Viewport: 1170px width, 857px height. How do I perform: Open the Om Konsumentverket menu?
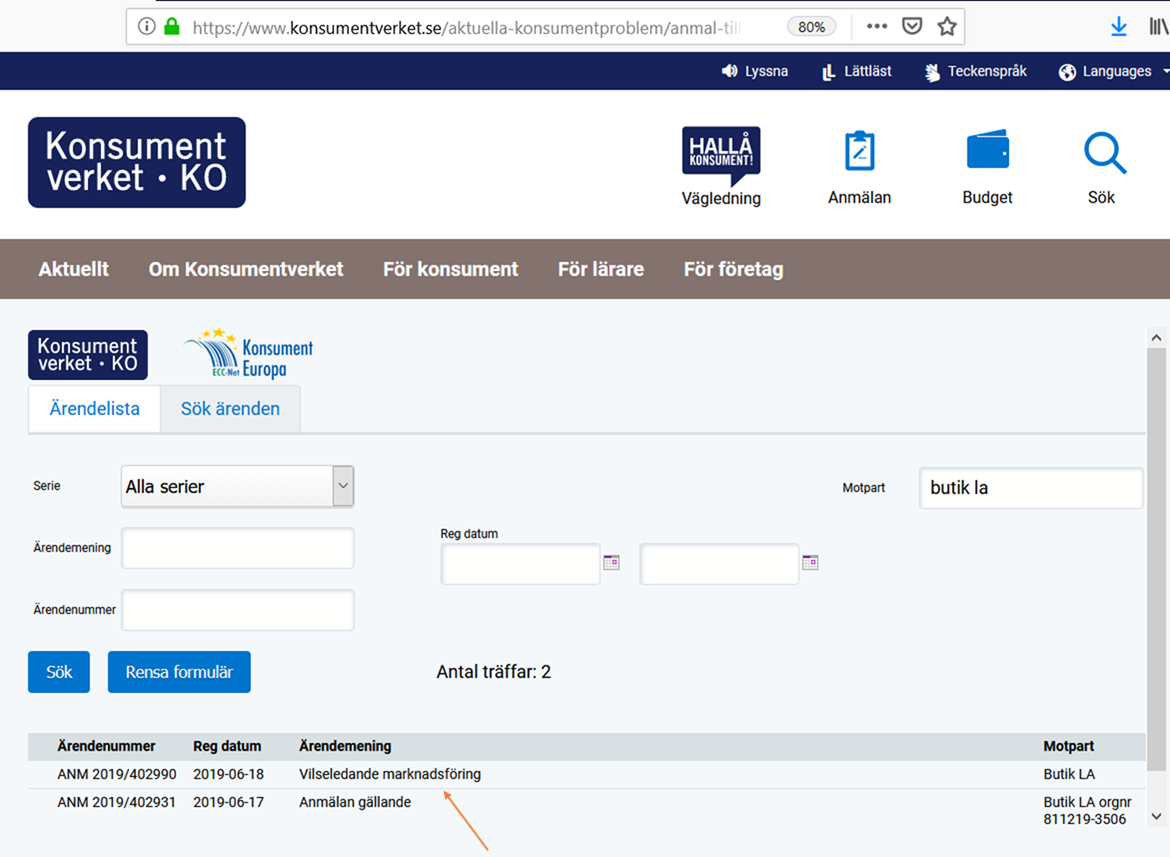coord(245,269)
